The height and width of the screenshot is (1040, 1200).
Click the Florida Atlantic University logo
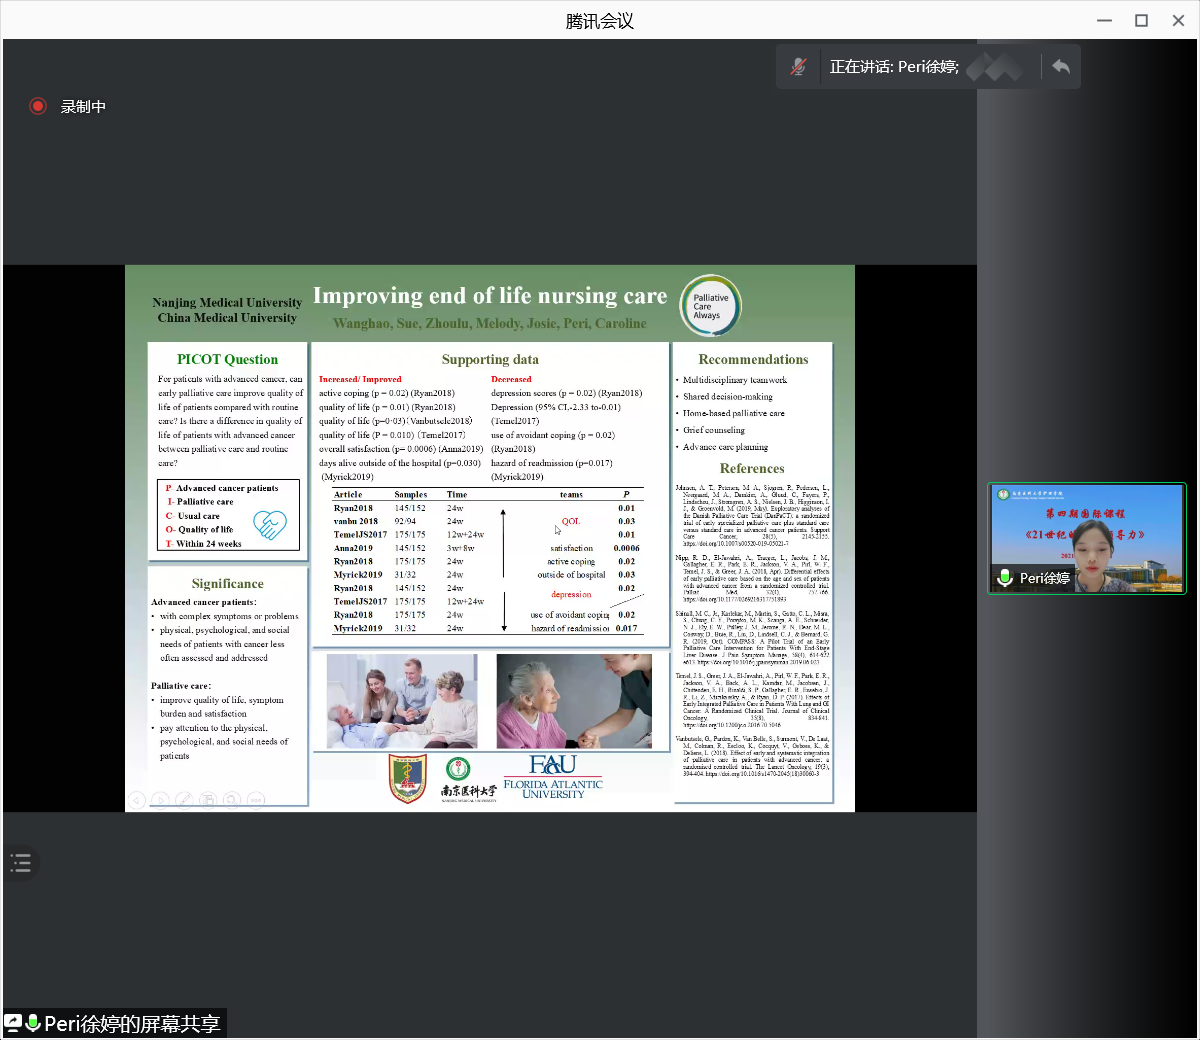(553, 777)
